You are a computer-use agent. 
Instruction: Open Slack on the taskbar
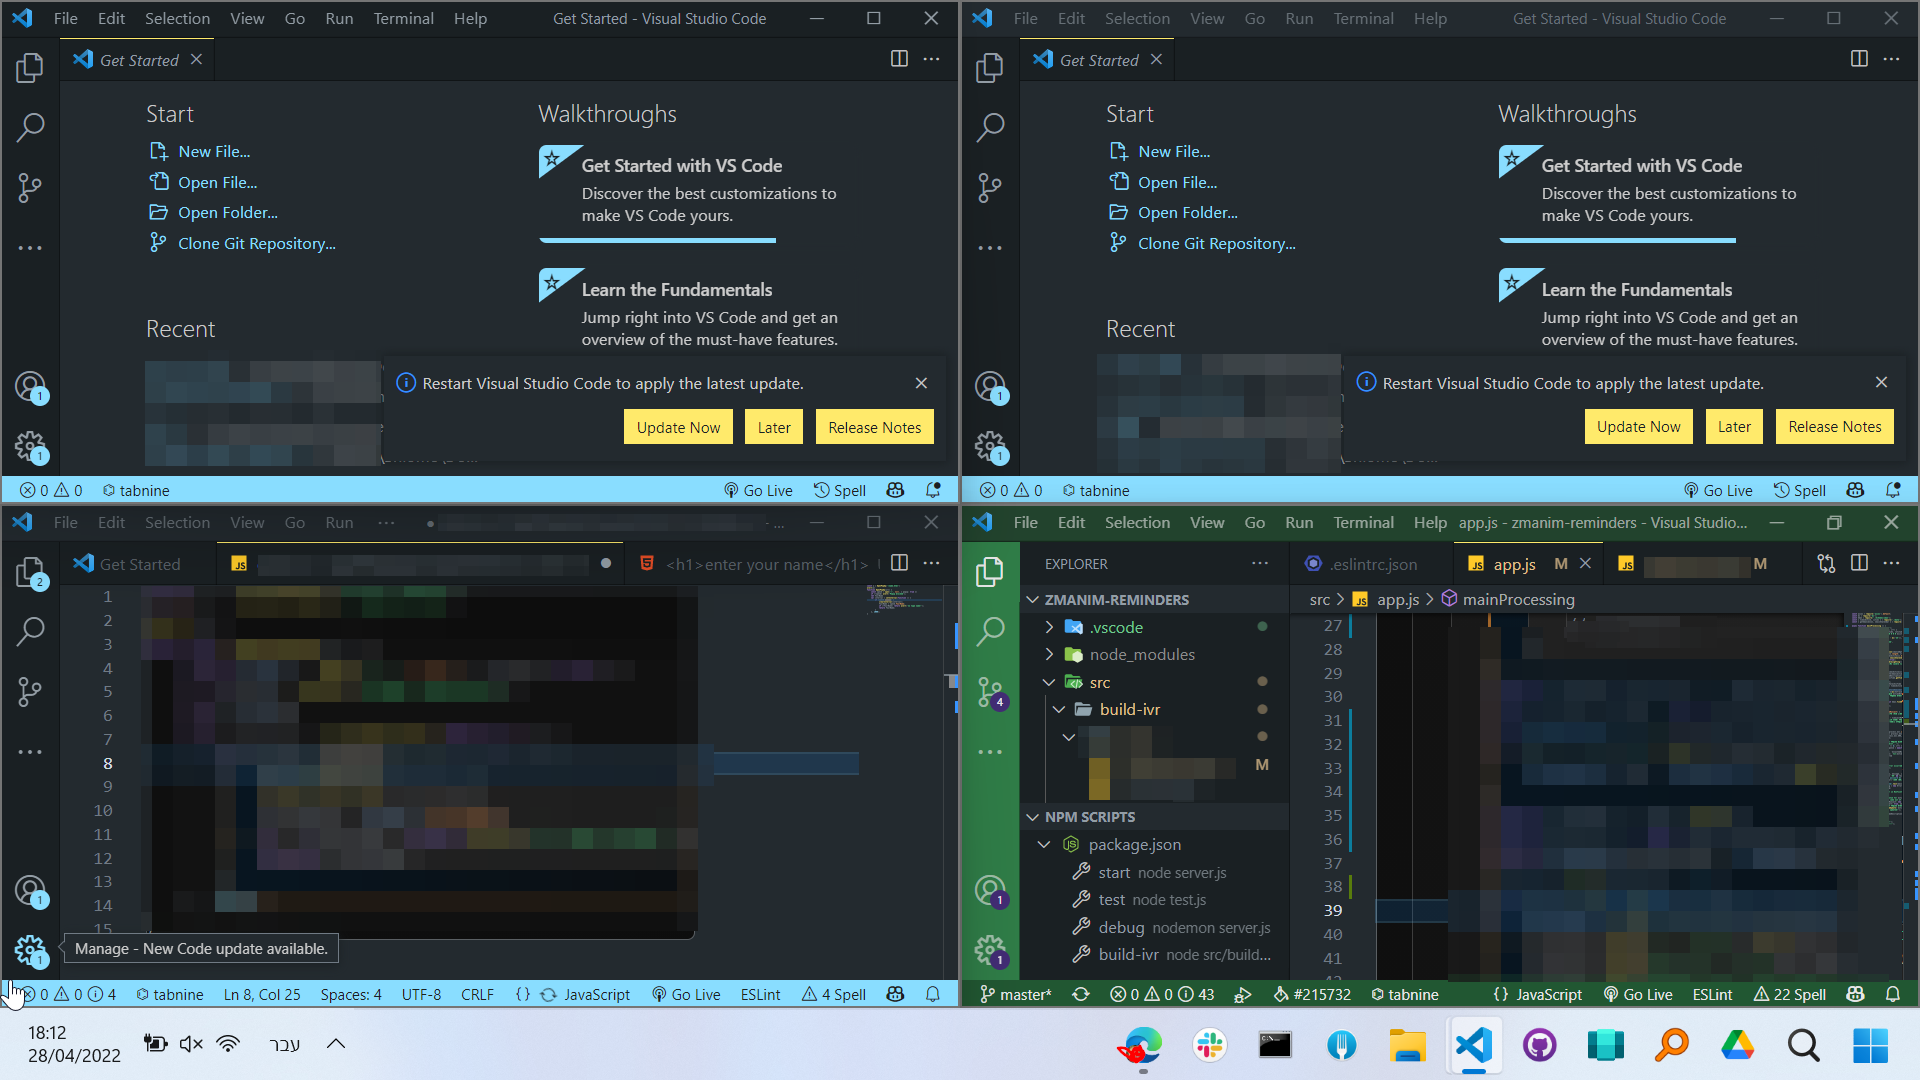pyautogui.click(x=1209, y=1046)
